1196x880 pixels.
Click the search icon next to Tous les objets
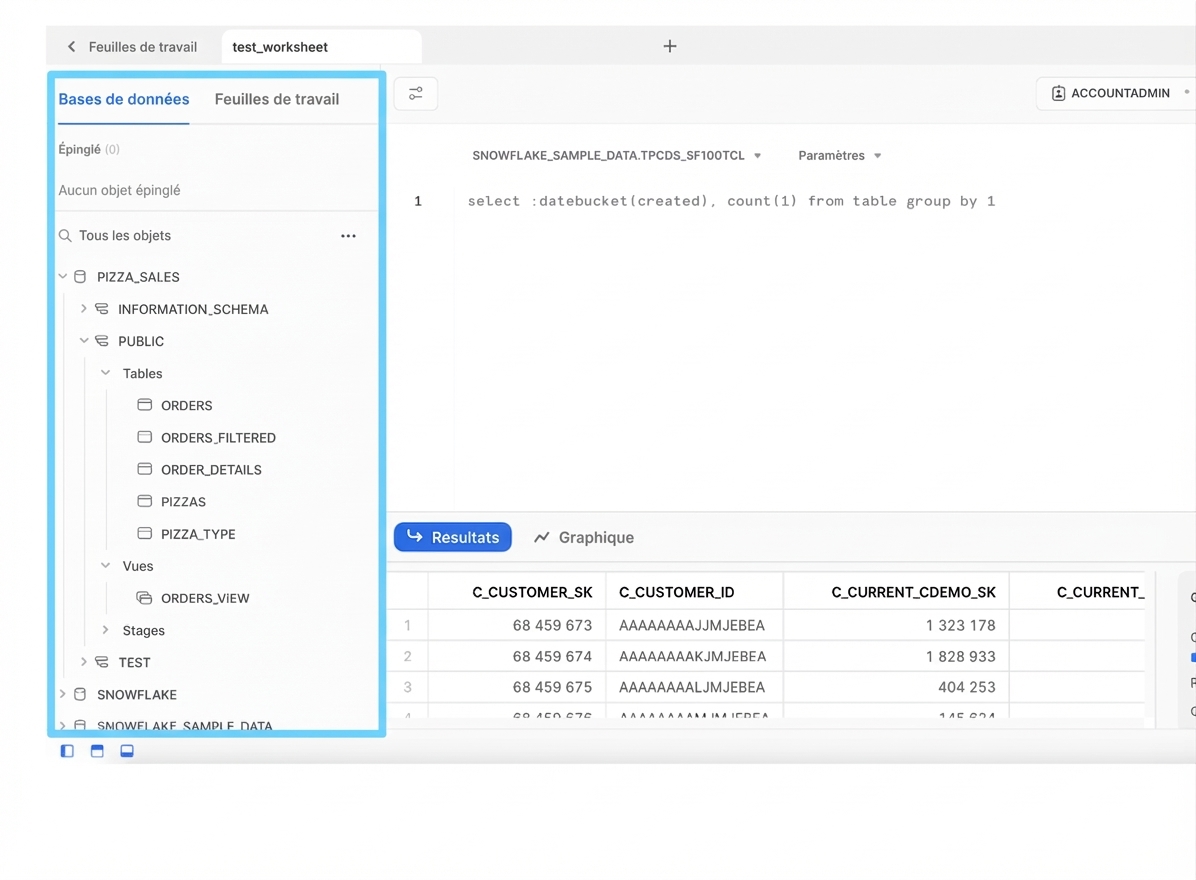(x=64, y=235)
